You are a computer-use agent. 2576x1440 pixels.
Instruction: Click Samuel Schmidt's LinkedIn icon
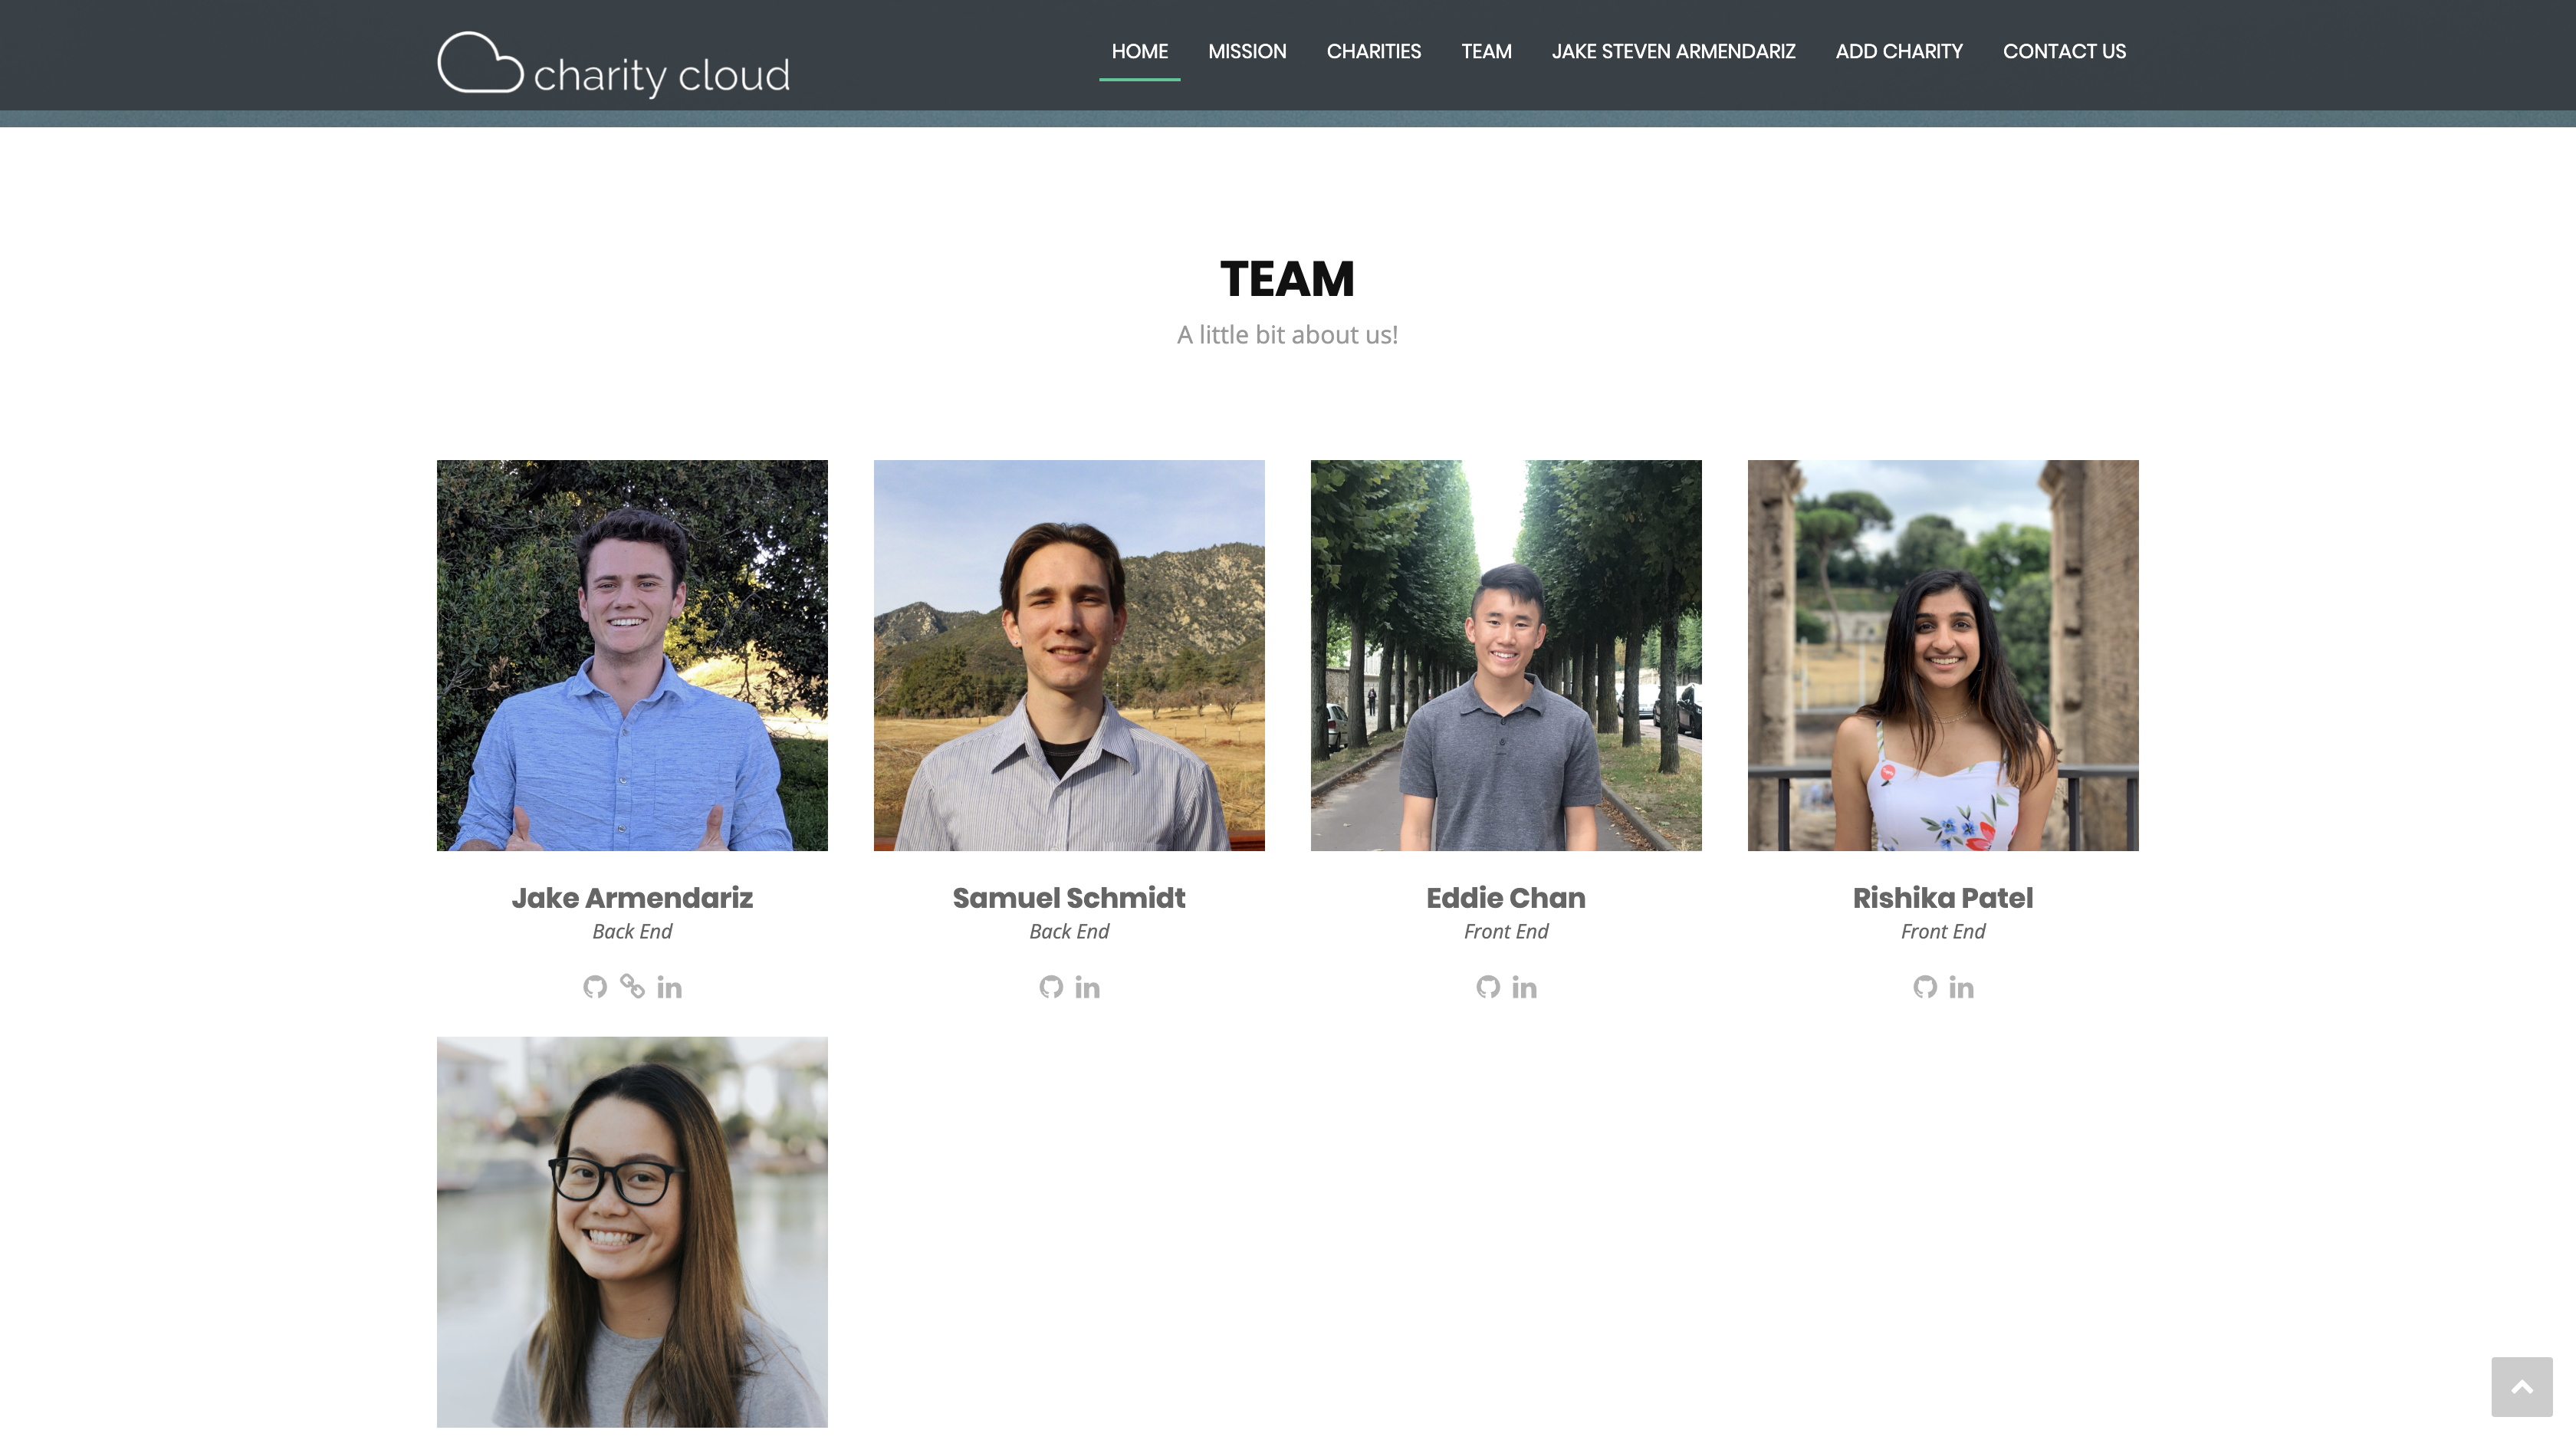point(1087,988)
